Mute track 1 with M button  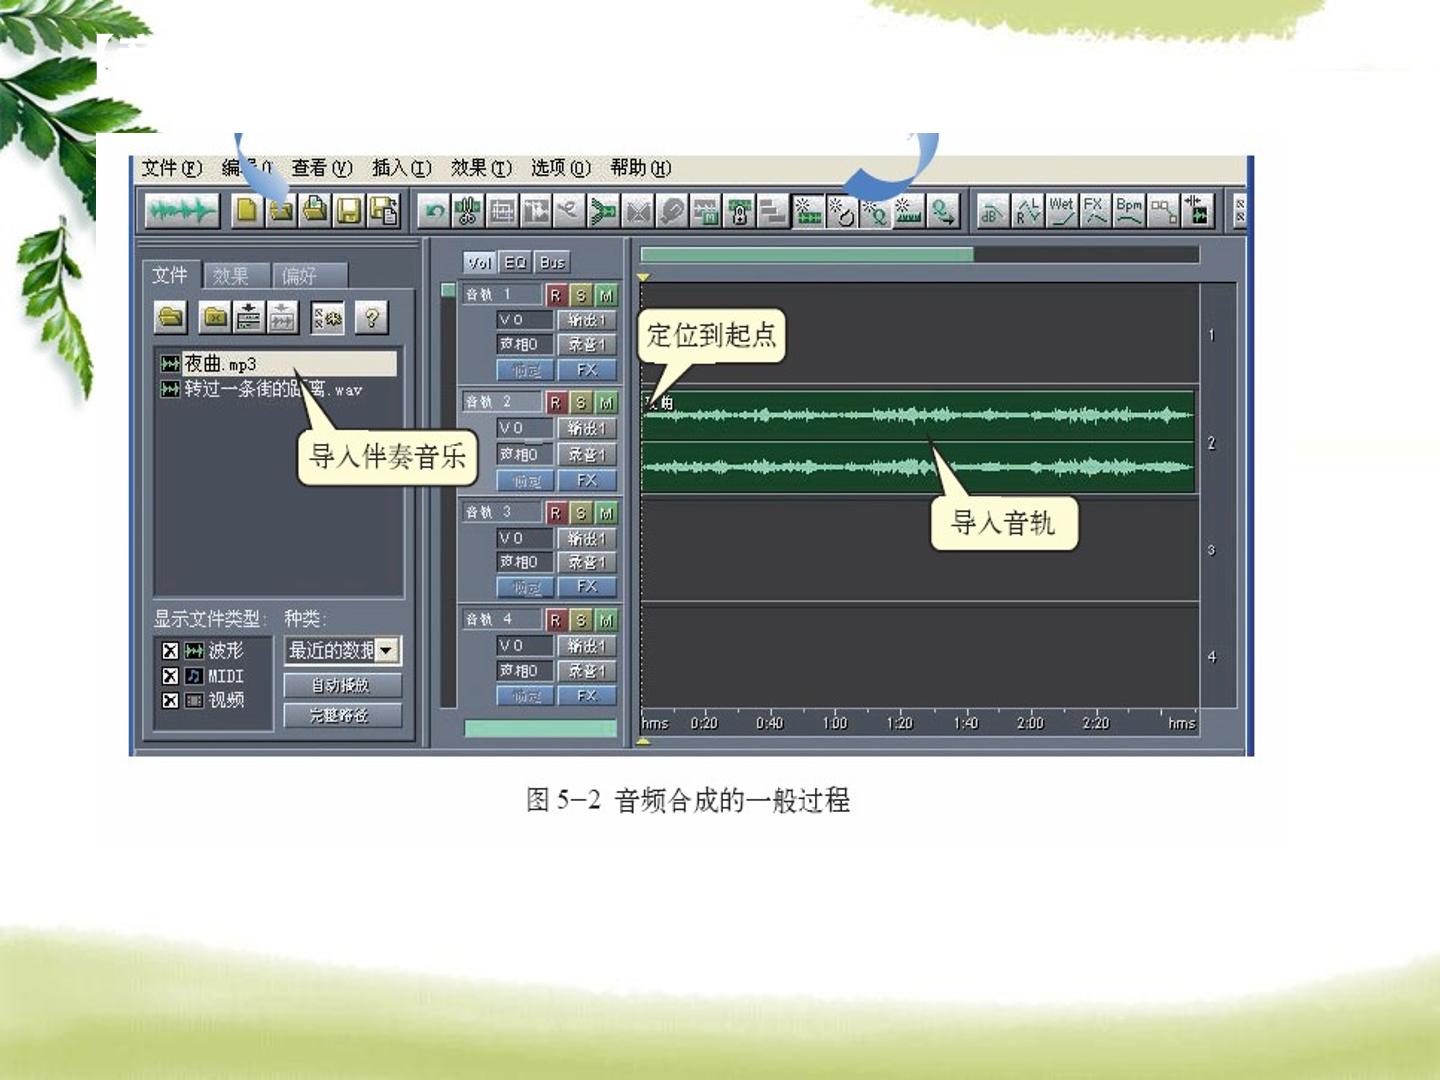[x=606, y=295]
